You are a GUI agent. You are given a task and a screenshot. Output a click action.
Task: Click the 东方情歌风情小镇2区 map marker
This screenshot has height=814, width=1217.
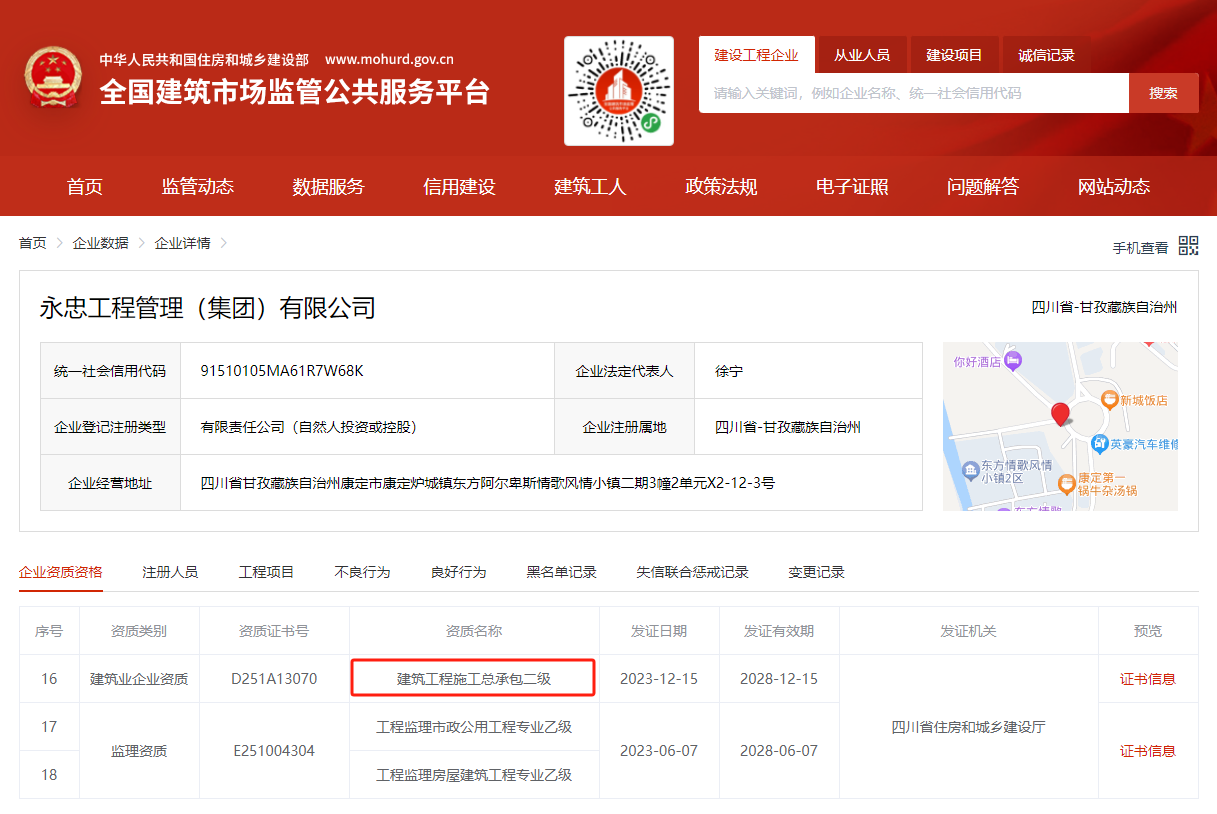970,470
